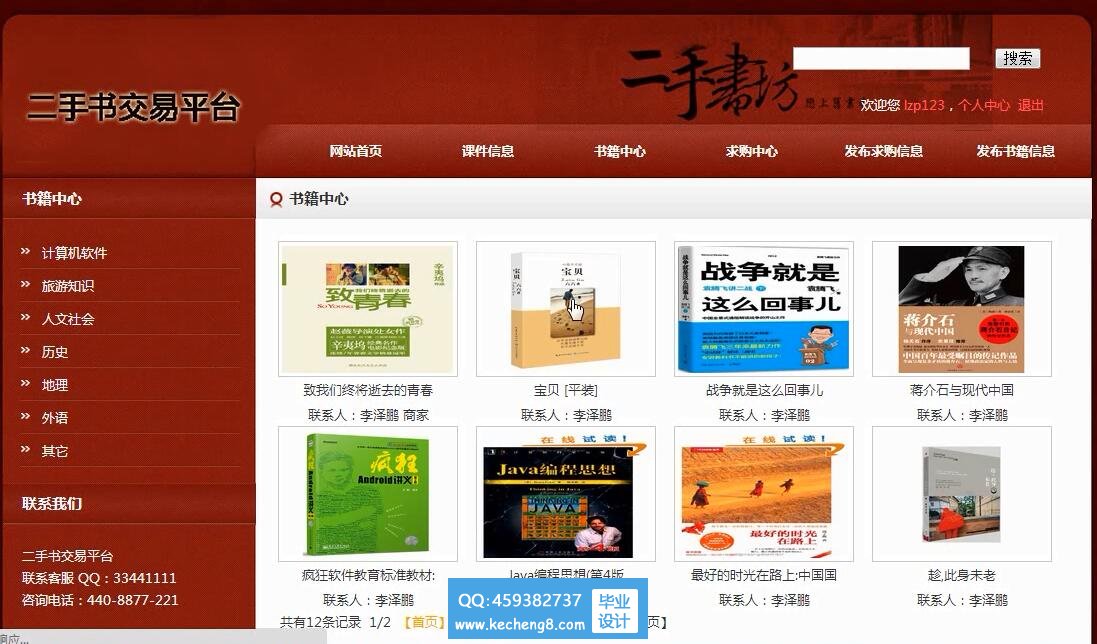Viewport: 1097px width, 644px height.
Task: Open 宝贝 book cover thumbnail
Action: 566,309
